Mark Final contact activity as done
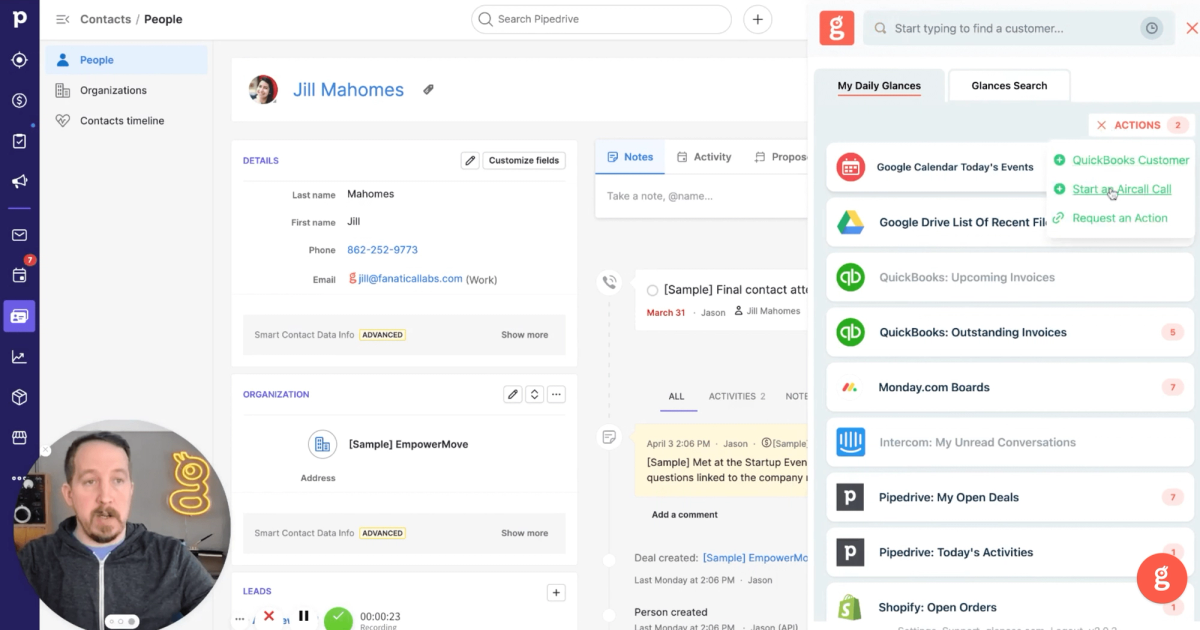Viewport: 1200px width, 630px height. tap(652, 290)
